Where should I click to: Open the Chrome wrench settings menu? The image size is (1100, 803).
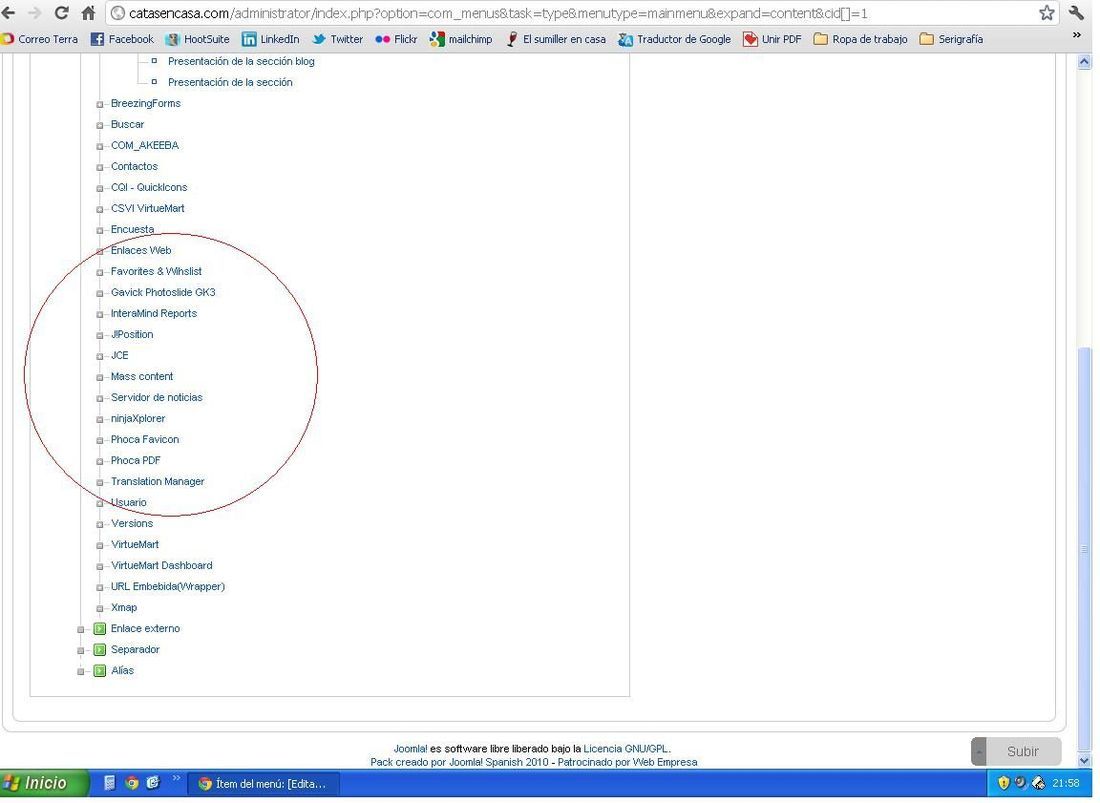click(1076, 13)
